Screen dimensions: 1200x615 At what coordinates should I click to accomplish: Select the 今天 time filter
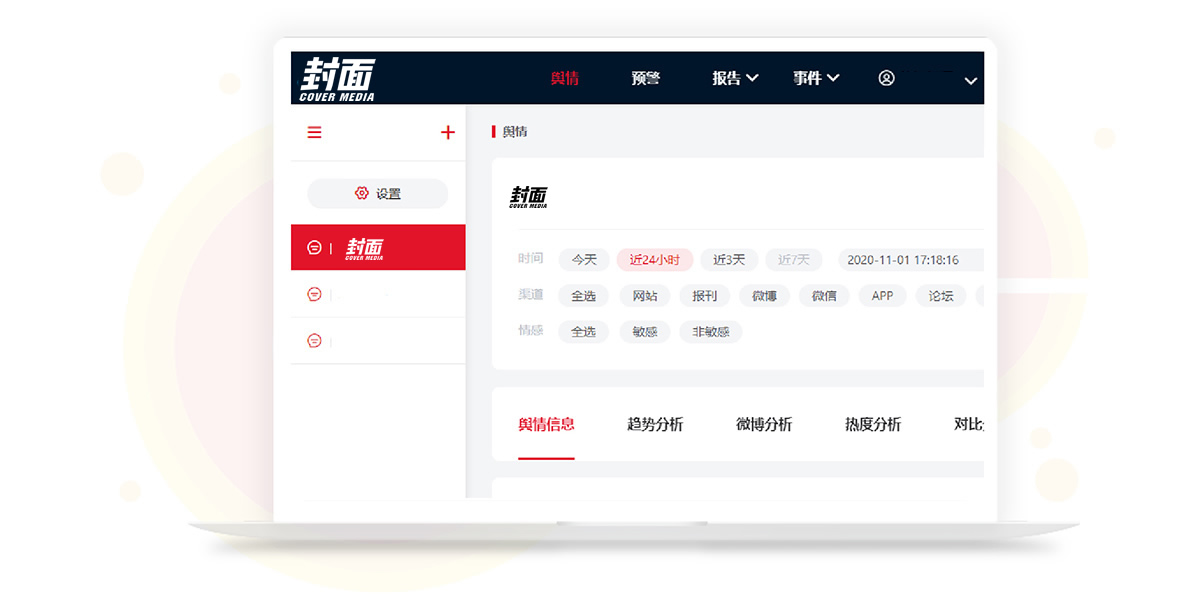[x=584, y=260]
